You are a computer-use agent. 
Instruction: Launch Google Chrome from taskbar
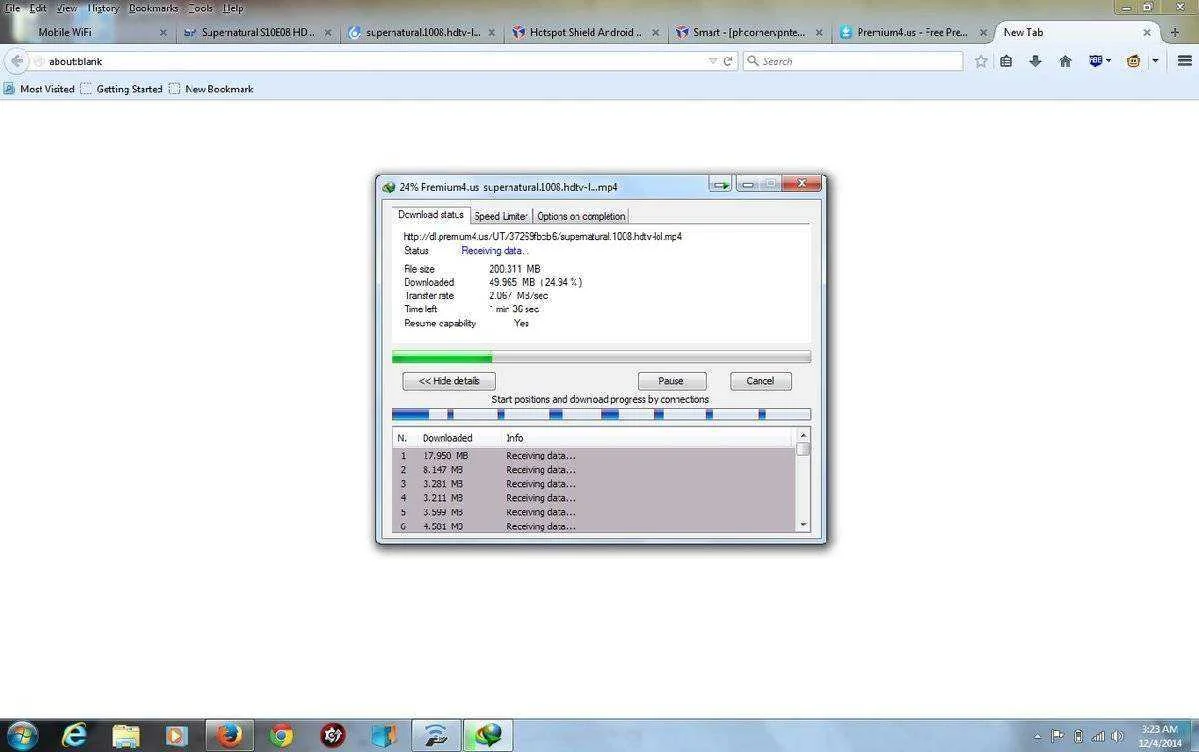(281, 736)
